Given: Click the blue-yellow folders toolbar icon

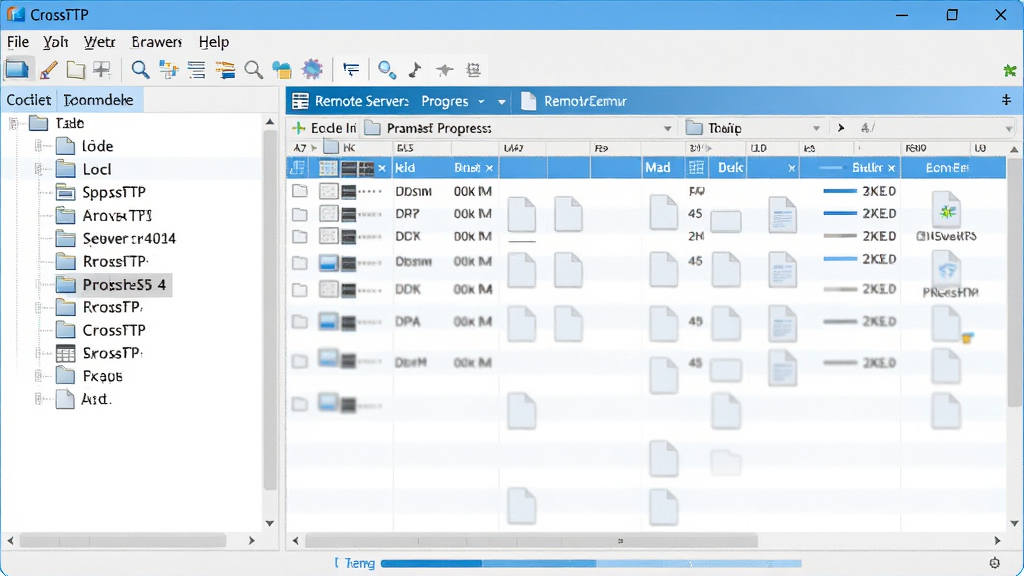Looking at the screenshot, I should 282,69.
